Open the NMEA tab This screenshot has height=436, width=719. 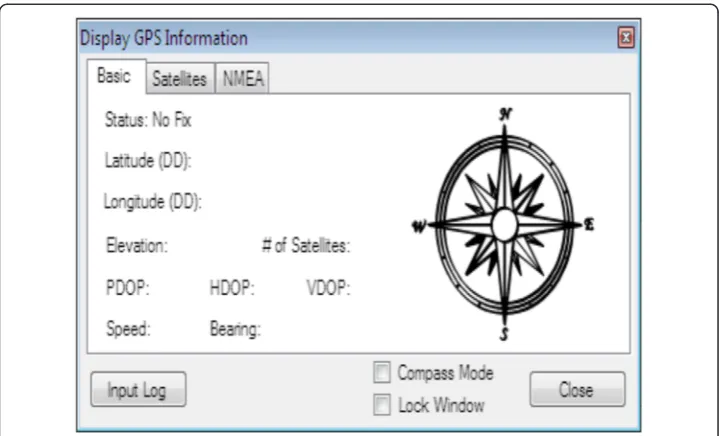243,78
